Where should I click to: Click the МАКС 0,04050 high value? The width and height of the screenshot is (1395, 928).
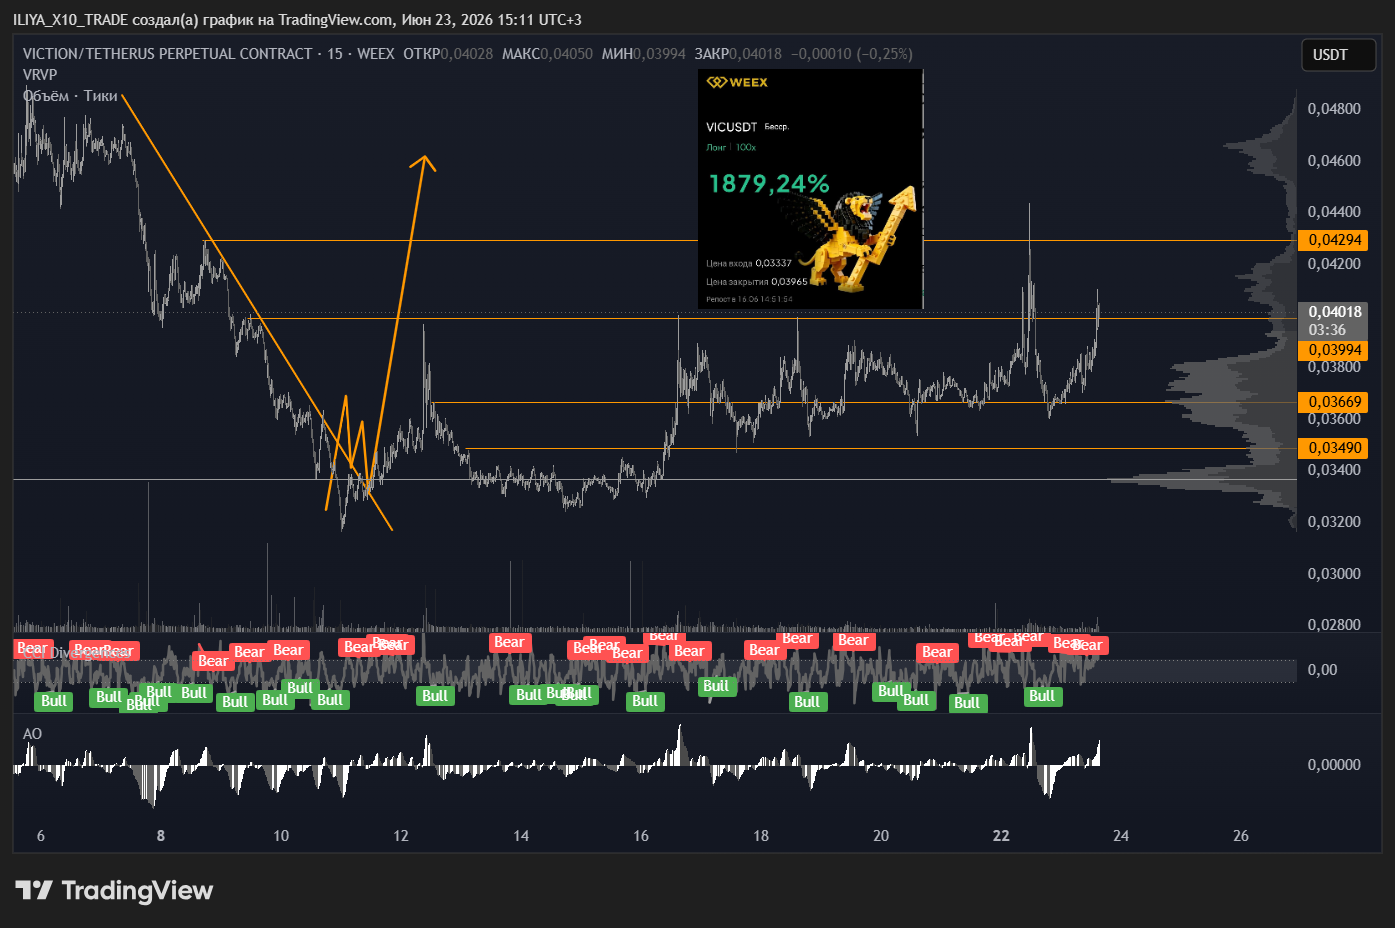point(547,54)
